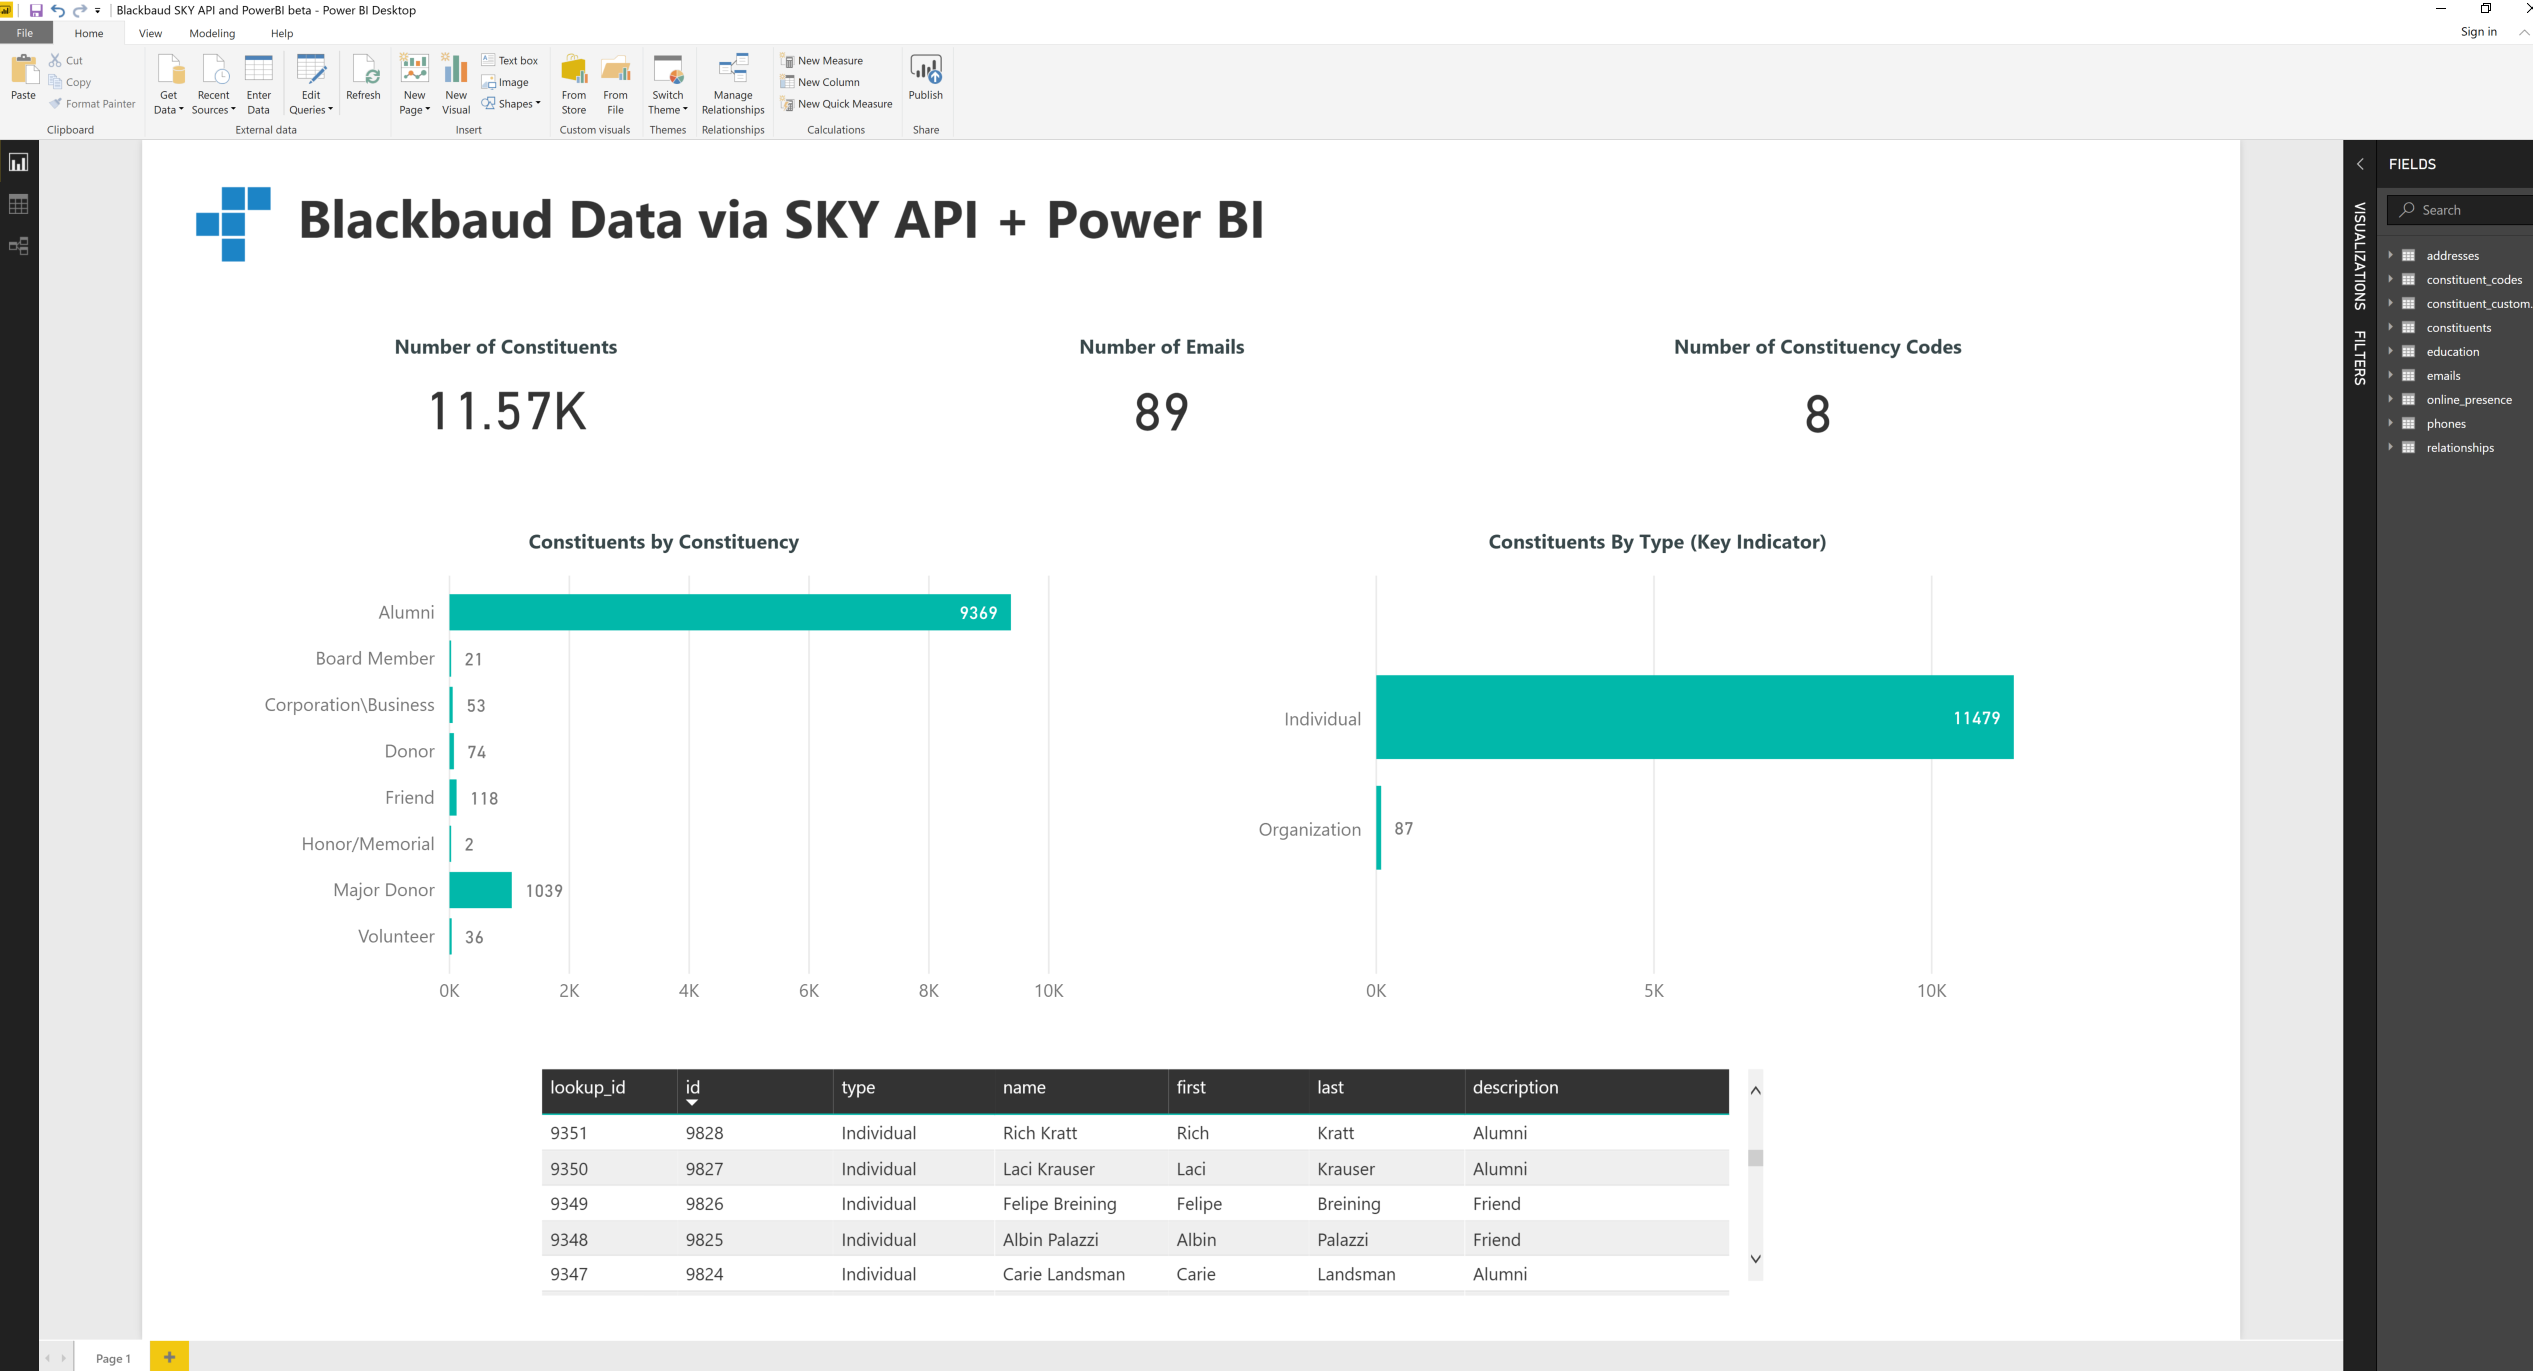The width and height of the screenshot is (2533, 1371).
Task: Select the Home ribbon tab
Action: [89, 33]
